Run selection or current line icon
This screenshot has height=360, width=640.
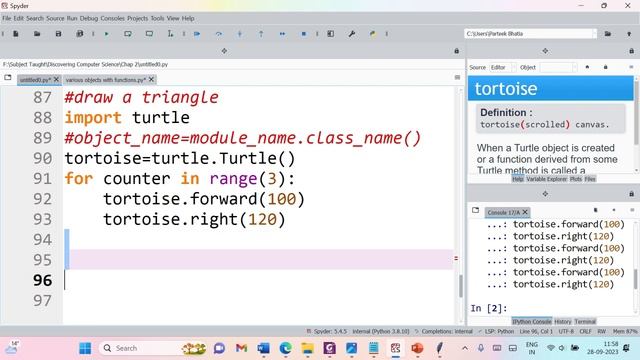point(170,34)
